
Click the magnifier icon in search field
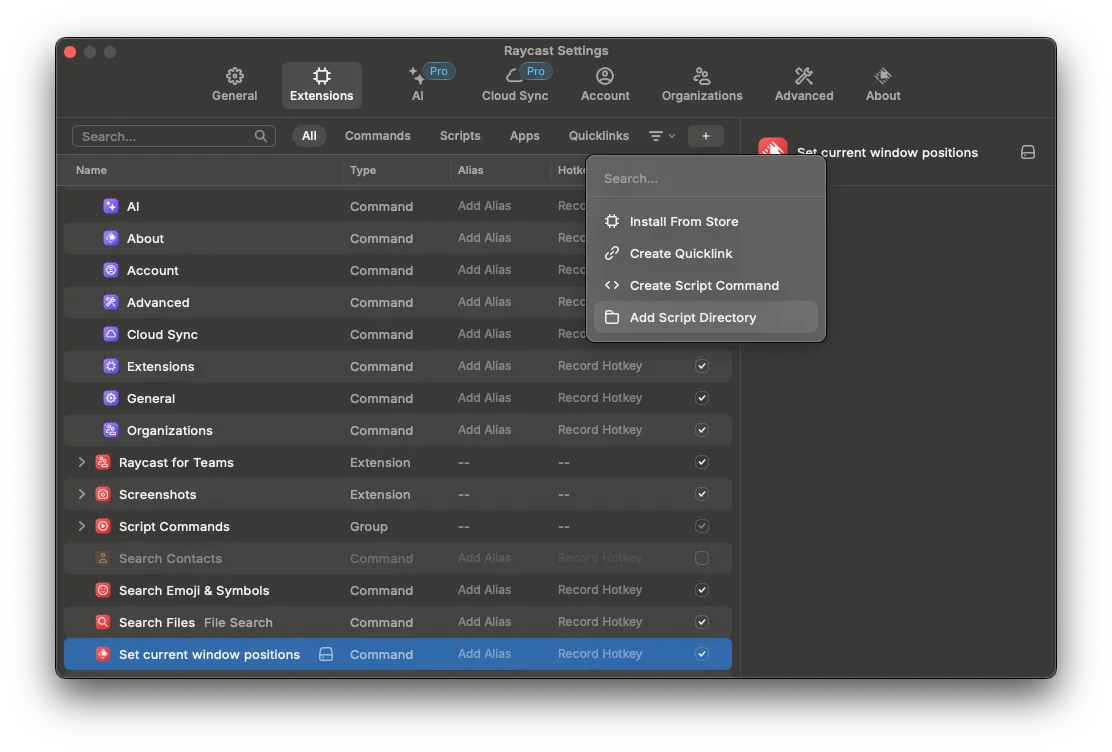click(x=261, y=136)
